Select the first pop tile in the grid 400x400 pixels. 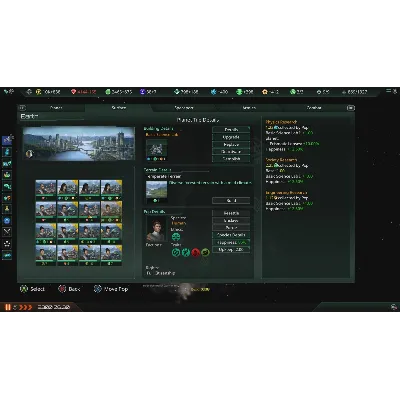[46, 189]
